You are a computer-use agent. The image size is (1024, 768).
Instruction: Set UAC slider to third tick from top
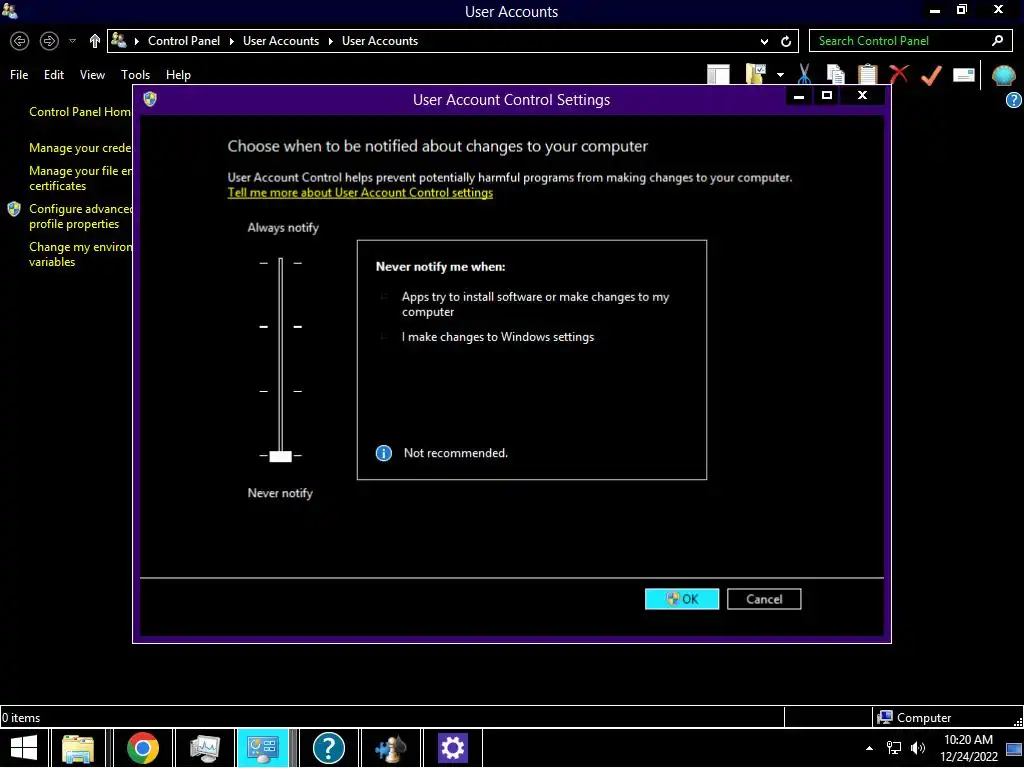pyautogui.click(x=281, y=391)
